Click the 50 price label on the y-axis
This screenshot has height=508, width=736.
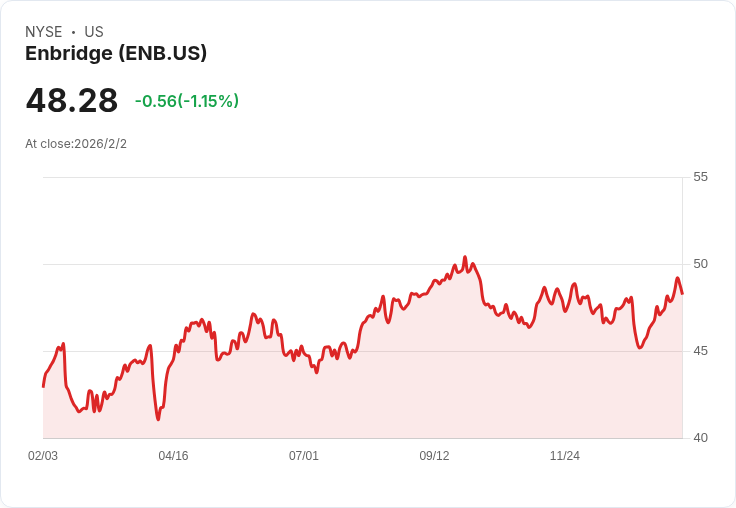700,264
